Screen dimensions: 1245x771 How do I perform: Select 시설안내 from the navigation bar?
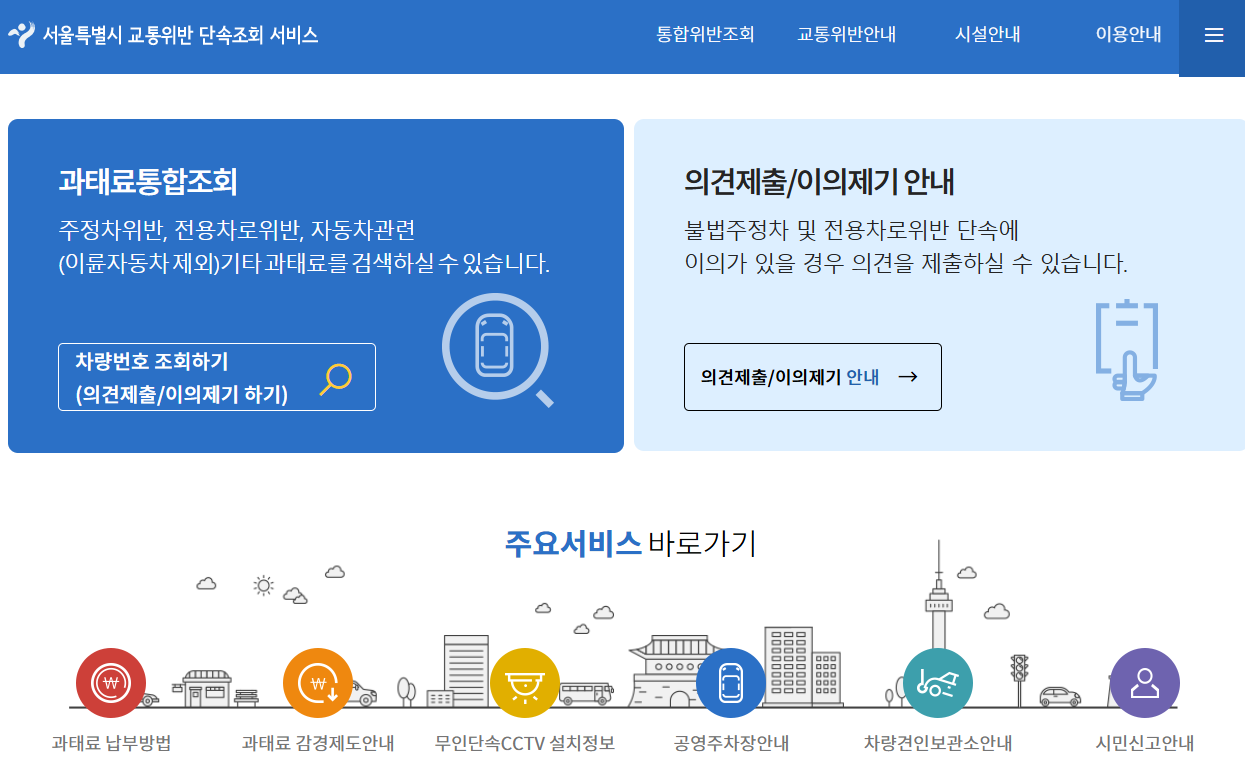(x=986, y=34)
